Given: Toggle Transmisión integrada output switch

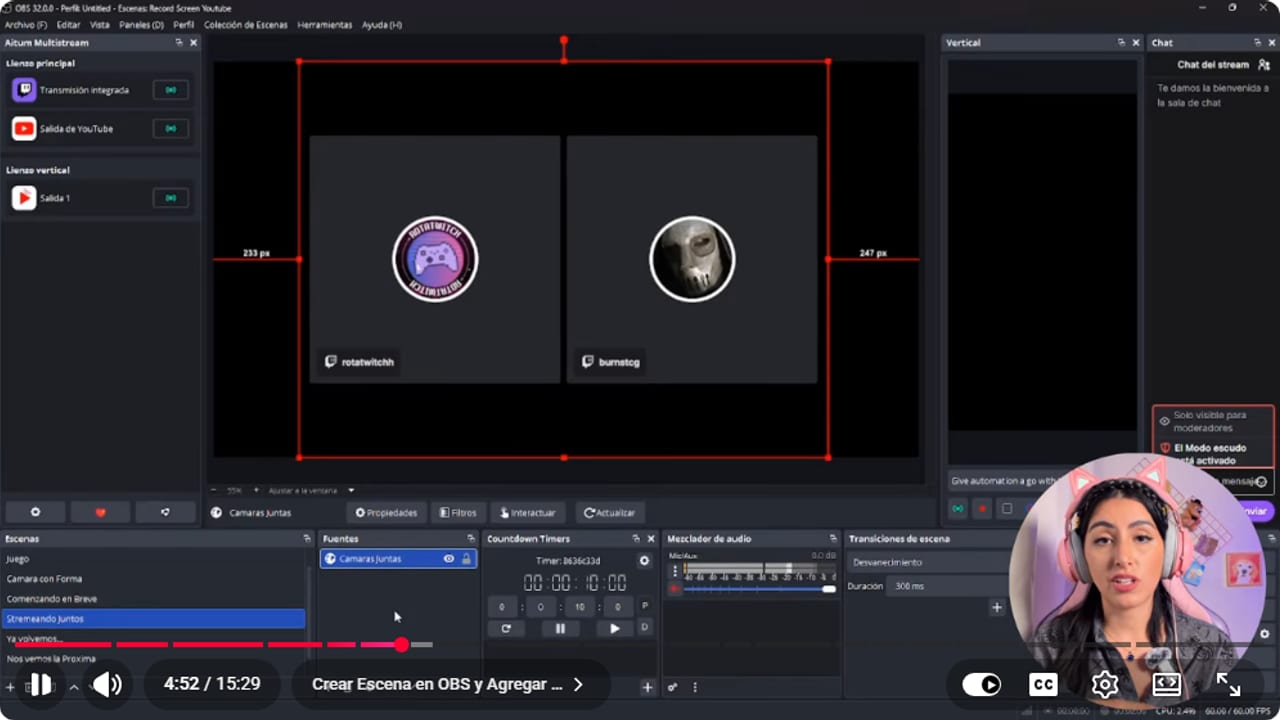Looking at the screenshot, I should coord(171,90).
